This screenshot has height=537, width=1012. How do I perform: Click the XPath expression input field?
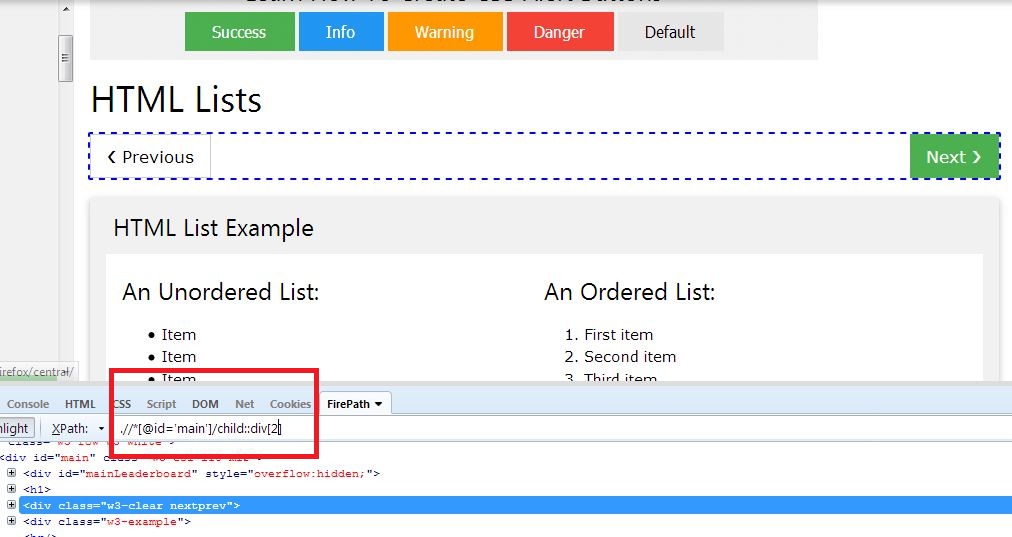pyautogui.click(x=562, y=428)
